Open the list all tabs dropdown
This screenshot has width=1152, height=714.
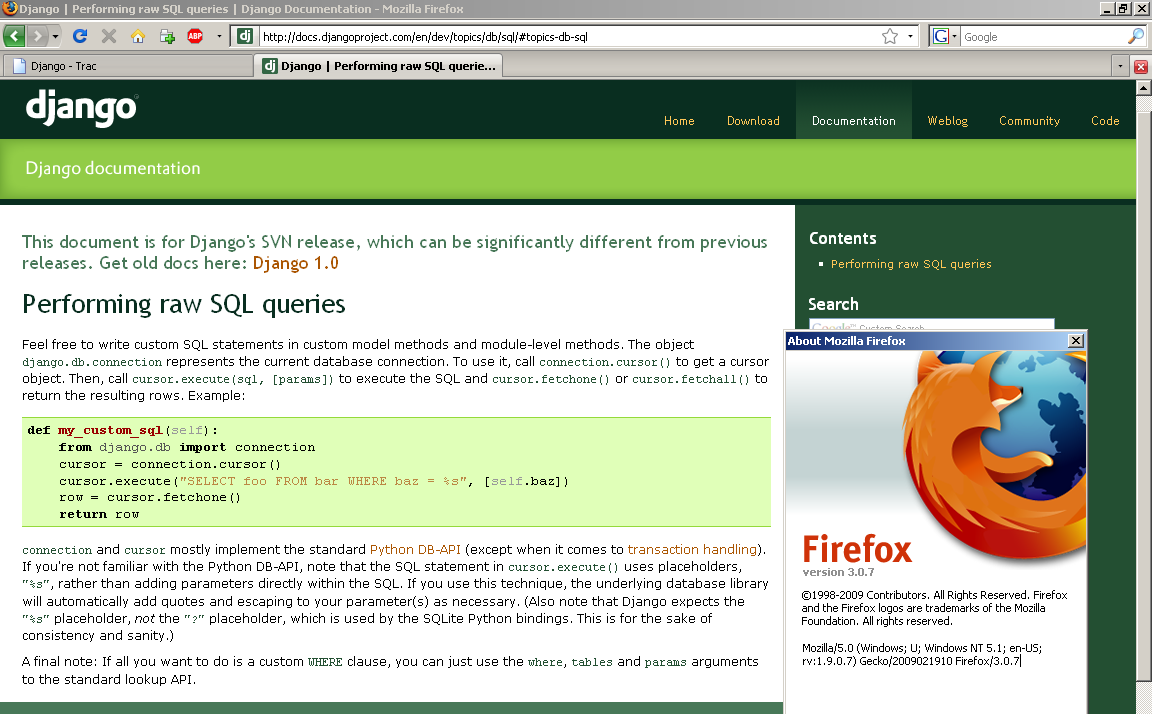[x=1120, y=66]
